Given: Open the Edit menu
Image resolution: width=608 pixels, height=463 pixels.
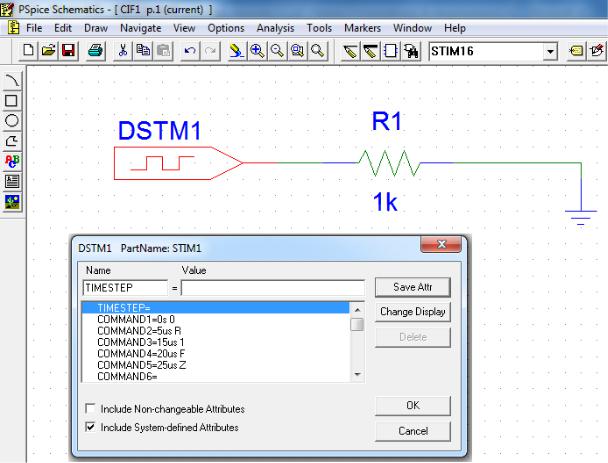Looking at the screenshot, I should point(62,28).
